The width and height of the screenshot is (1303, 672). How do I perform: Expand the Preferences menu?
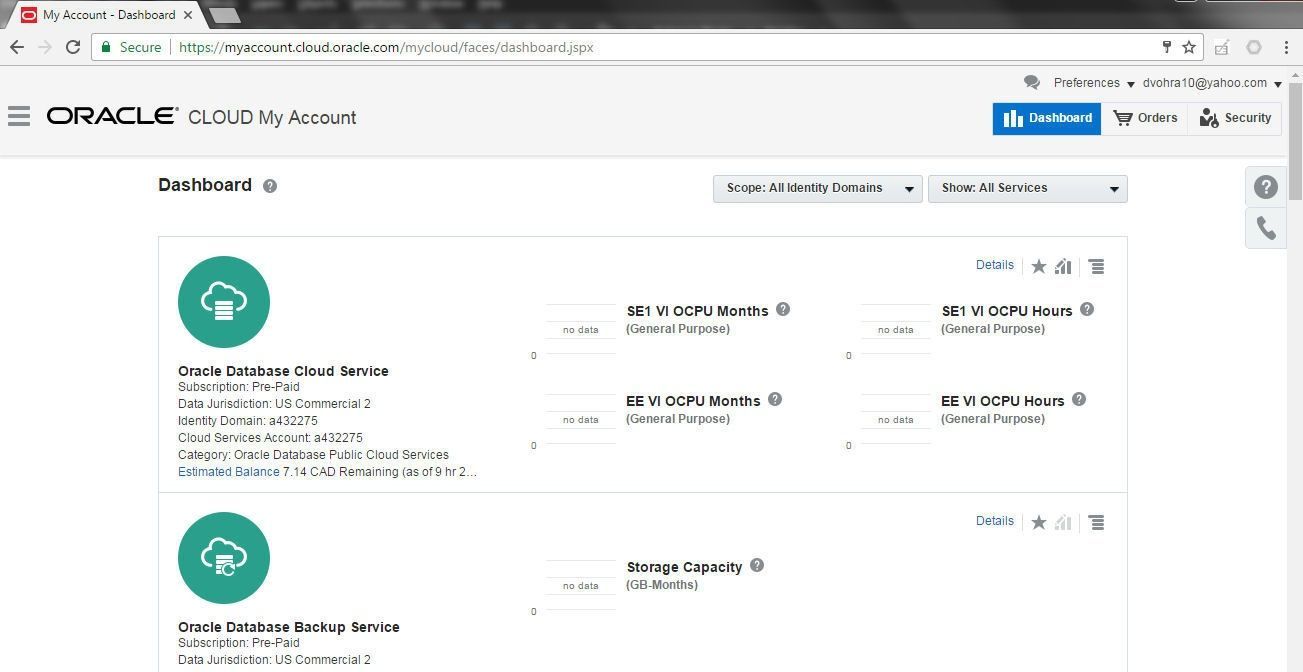coord(1094,83)
